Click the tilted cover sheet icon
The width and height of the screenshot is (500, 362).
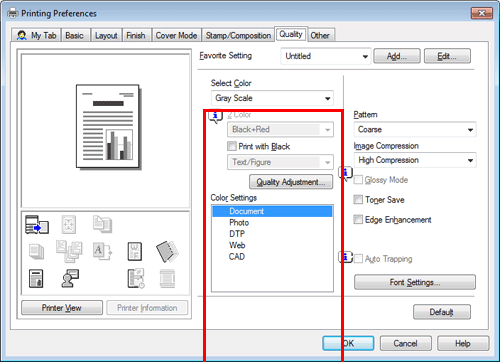167,251
